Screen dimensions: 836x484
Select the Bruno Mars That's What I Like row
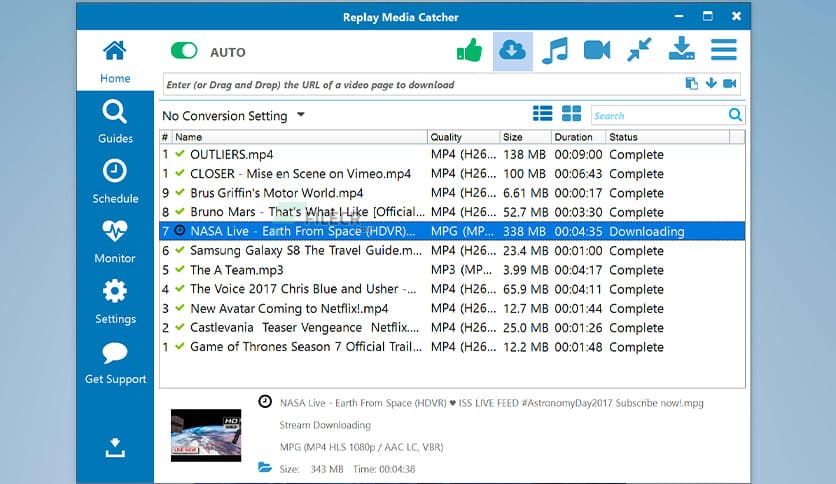(x=452, y=212)
